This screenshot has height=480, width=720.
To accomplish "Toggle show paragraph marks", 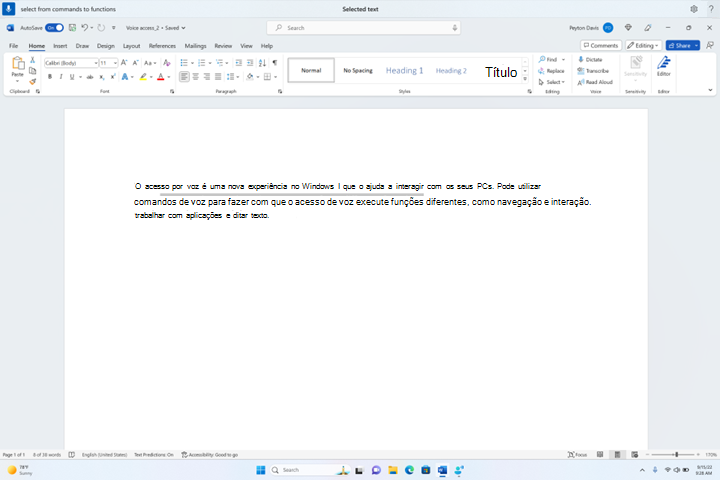I will (x=275, y=63).
